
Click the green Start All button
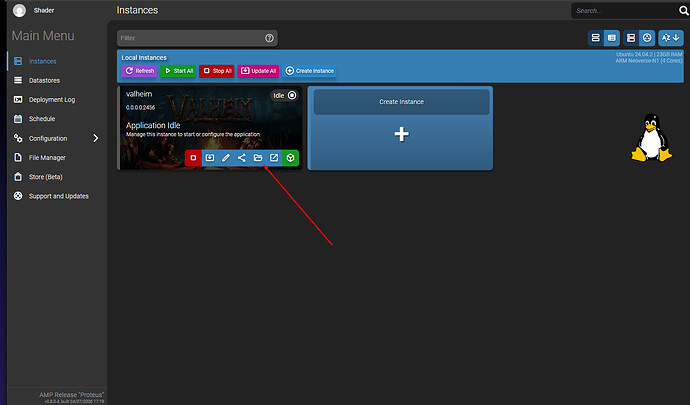click(178, 71)
